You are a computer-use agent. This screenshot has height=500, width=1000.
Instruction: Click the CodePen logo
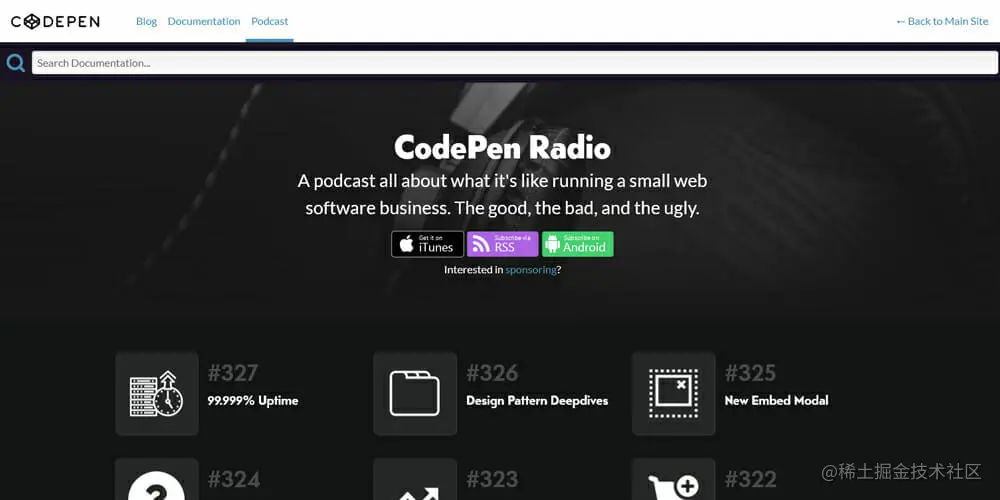point(55,22)
